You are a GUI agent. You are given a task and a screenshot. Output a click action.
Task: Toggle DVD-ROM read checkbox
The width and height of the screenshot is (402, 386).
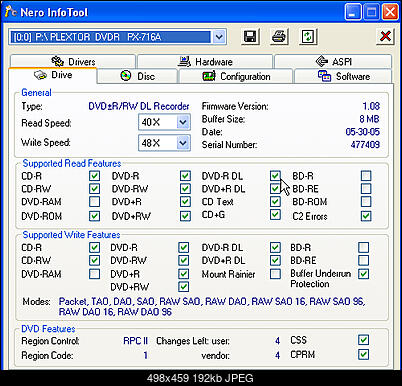(94, 216)
